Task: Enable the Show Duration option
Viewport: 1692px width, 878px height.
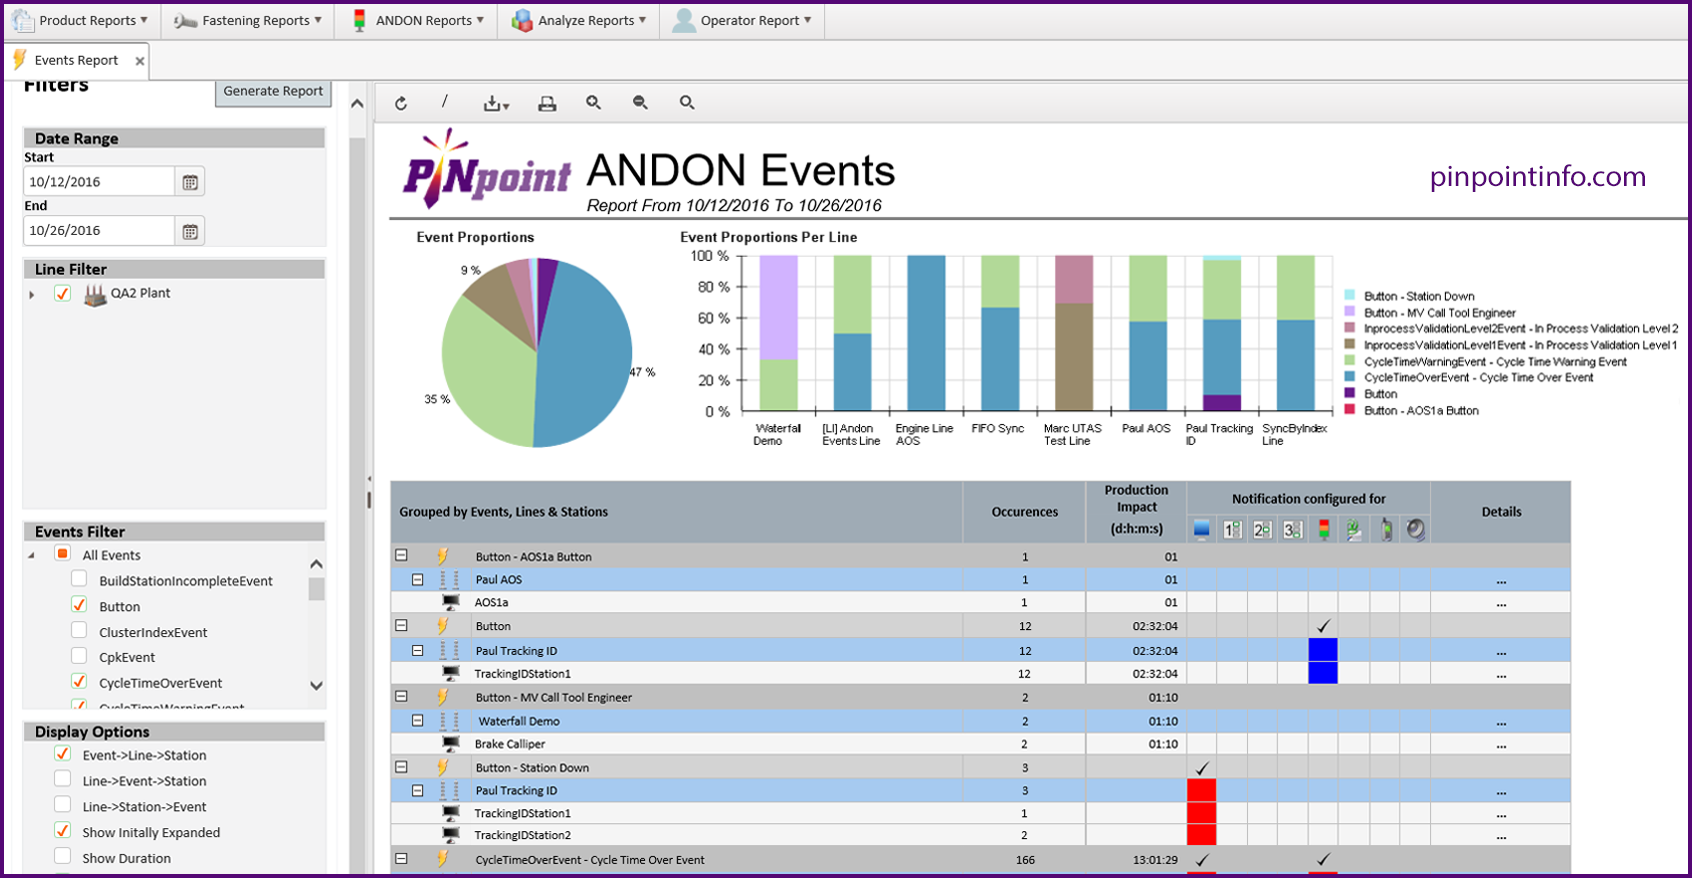Action: click(62, 856)
